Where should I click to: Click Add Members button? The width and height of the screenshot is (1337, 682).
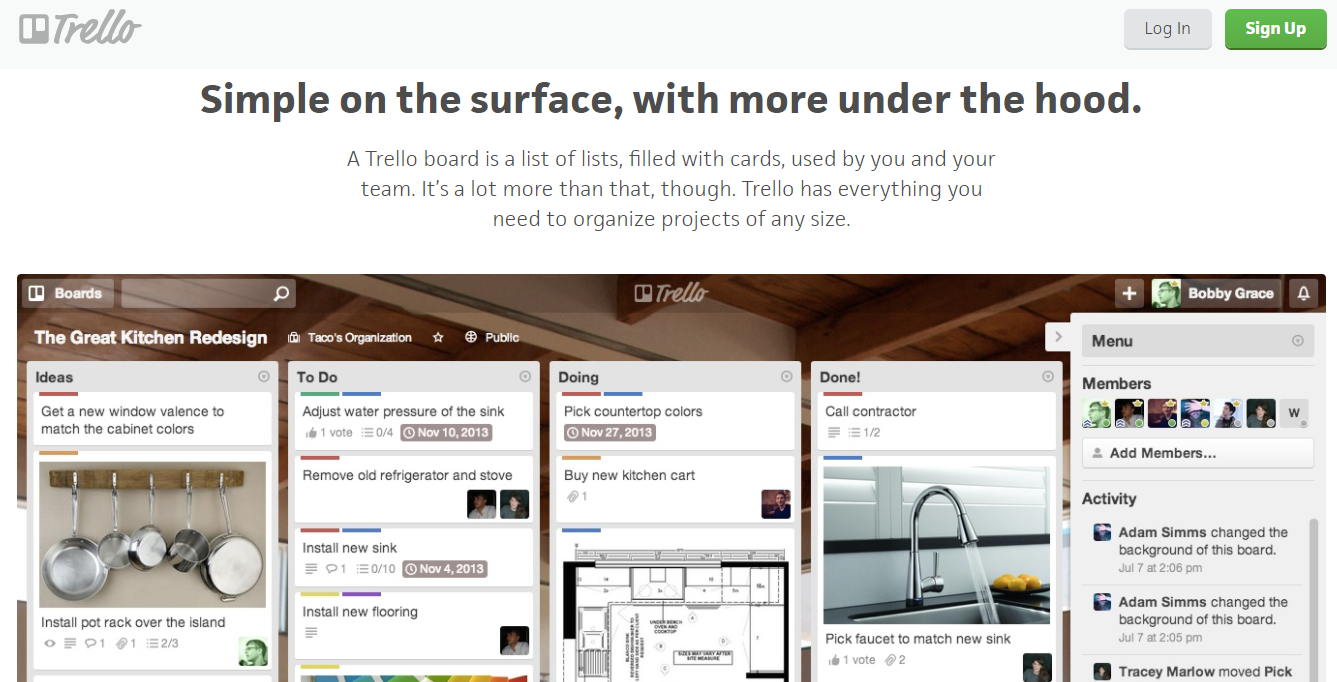pyautogui.click(x=1198, y=453)
